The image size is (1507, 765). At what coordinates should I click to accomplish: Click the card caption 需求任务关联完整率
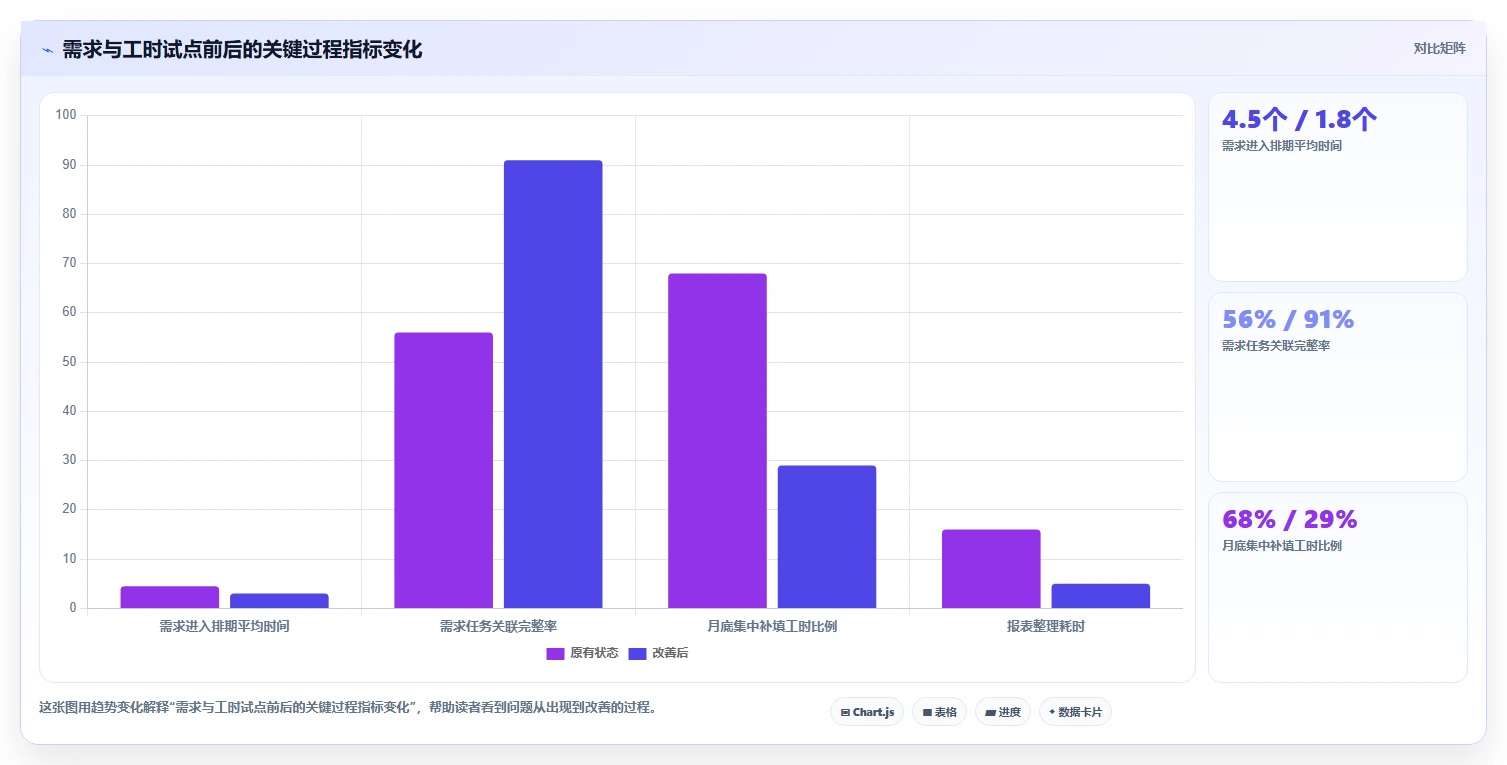1276,346
